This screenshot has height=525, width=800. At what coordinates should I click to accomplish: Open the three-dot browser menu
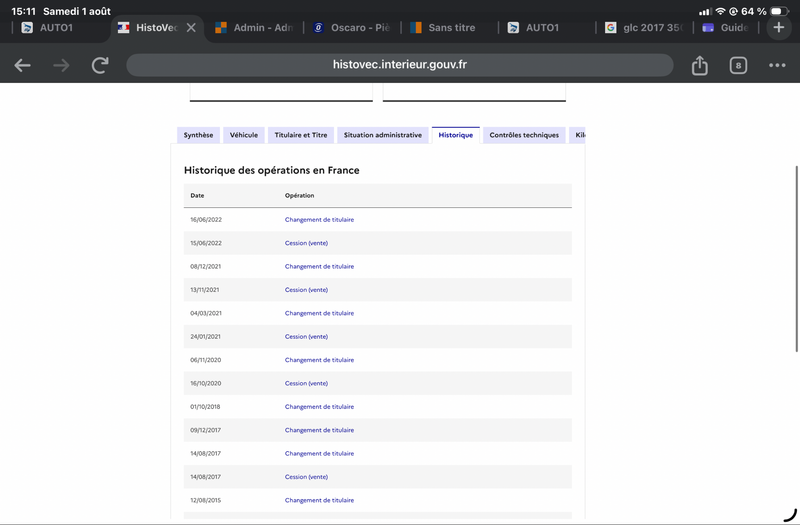777,65
